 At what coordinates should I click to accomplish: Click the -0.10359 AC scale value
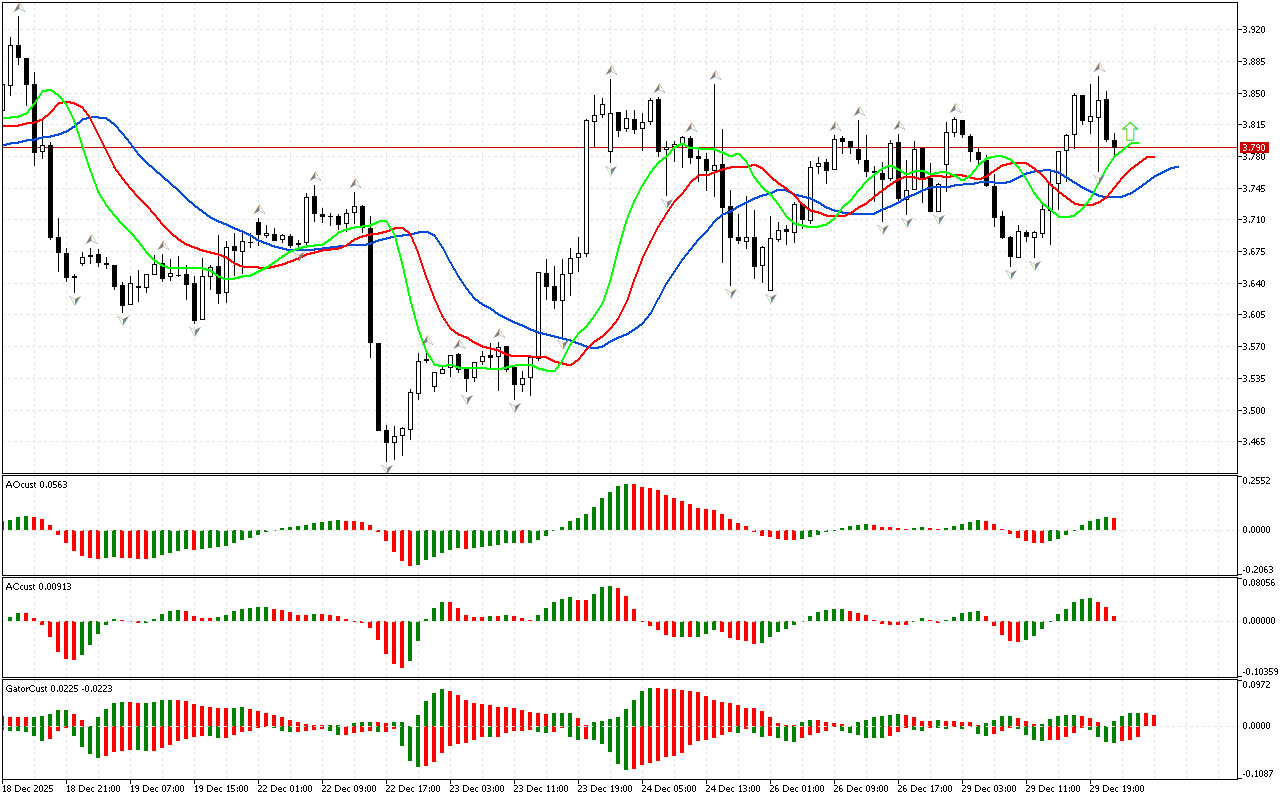1258,671
